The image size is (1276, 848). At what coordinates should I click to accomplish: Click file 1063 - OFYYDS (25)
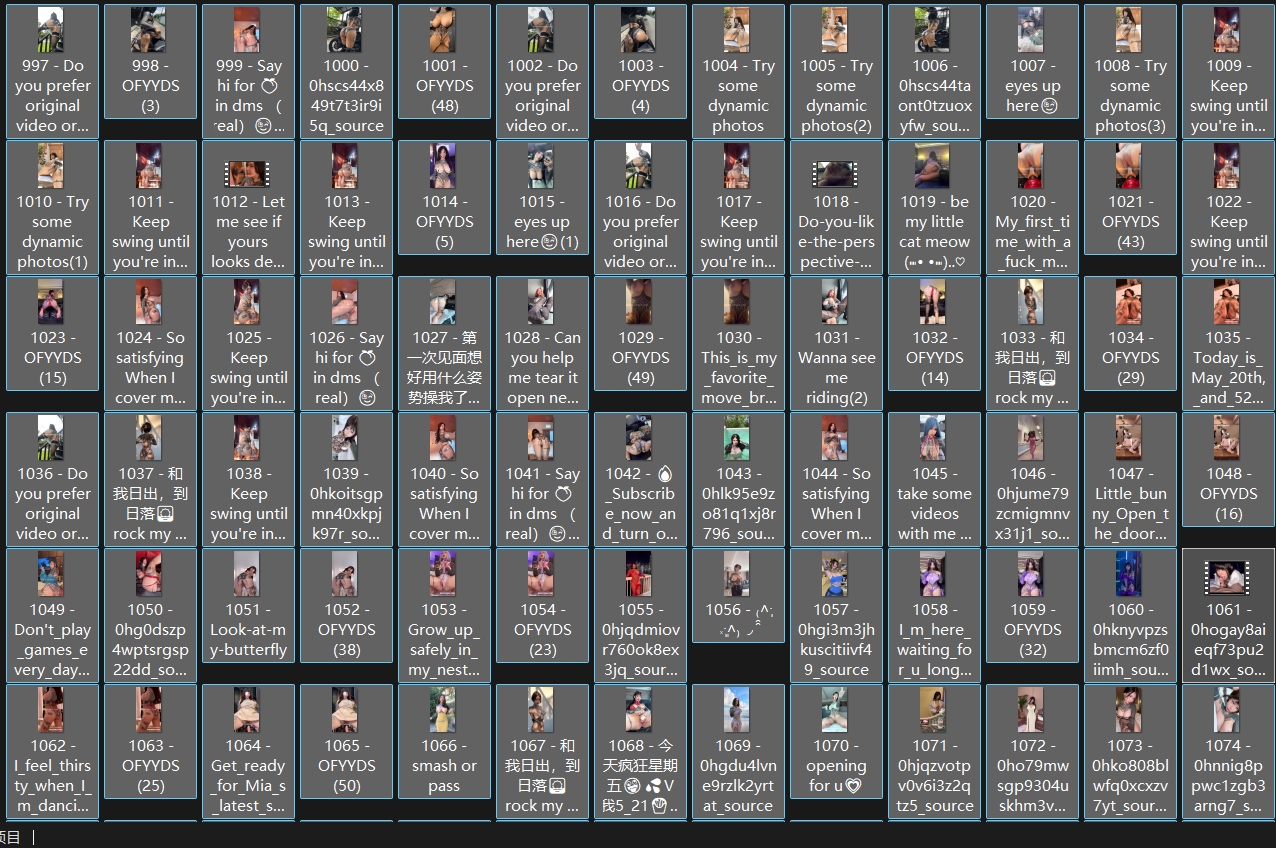coord(150,750)
